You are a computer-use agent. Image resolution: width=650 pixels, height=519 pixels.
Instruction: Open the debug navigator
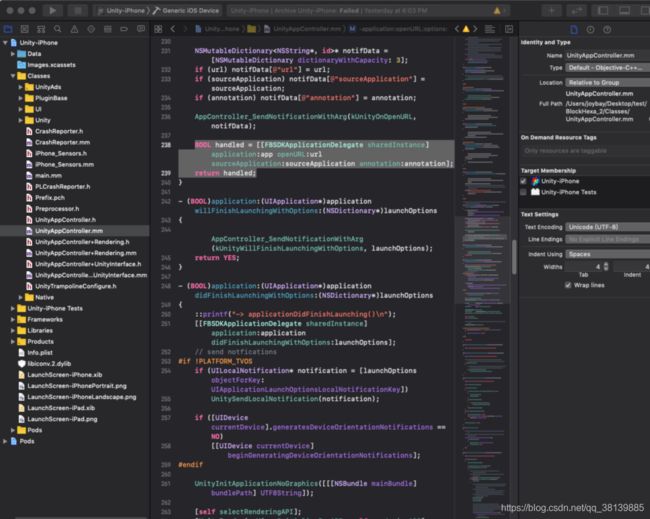coord(107,29)
